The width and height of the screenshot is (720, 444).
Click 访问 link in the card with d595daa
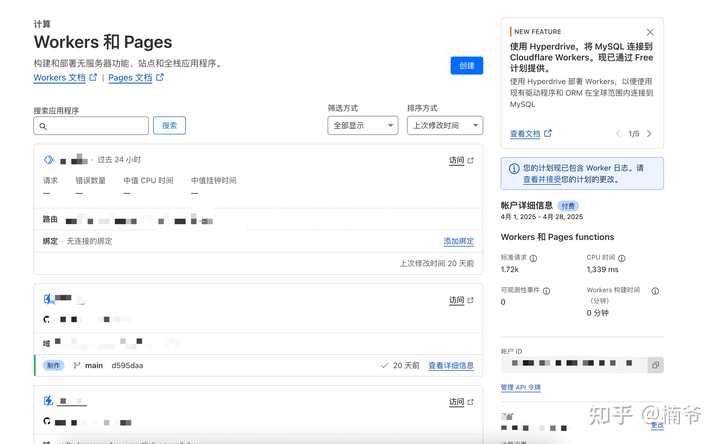(456, 300)
